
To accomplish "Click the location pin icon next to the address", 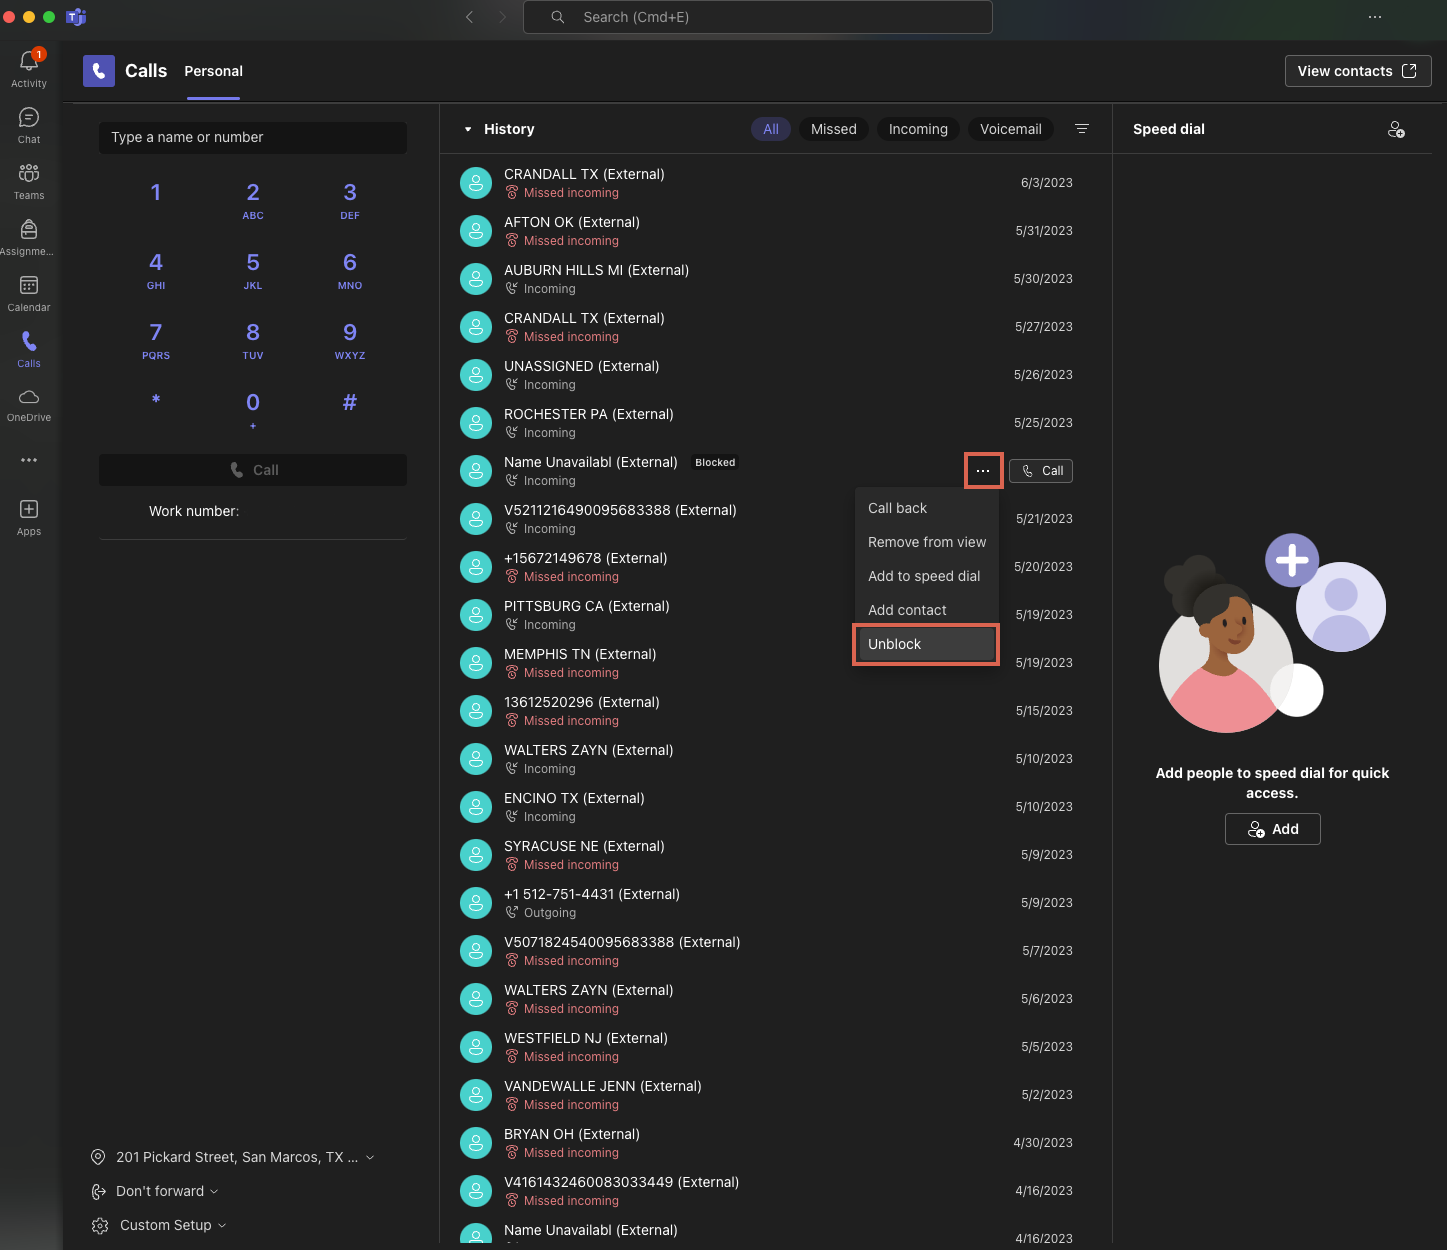I will pos(98,1157).
